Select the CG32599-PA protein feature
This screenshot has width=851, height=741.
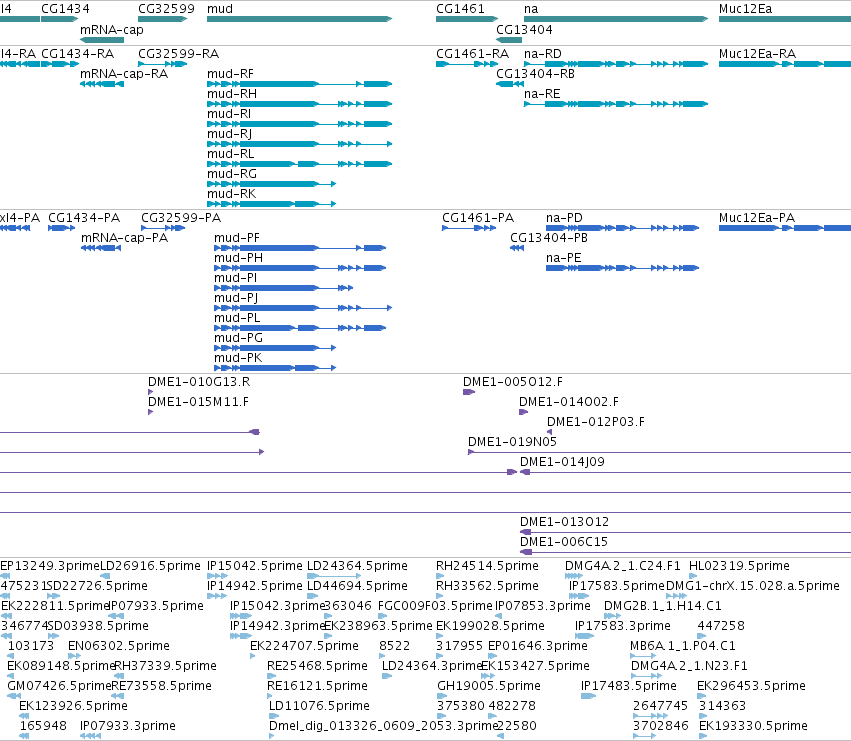point(163,228)
